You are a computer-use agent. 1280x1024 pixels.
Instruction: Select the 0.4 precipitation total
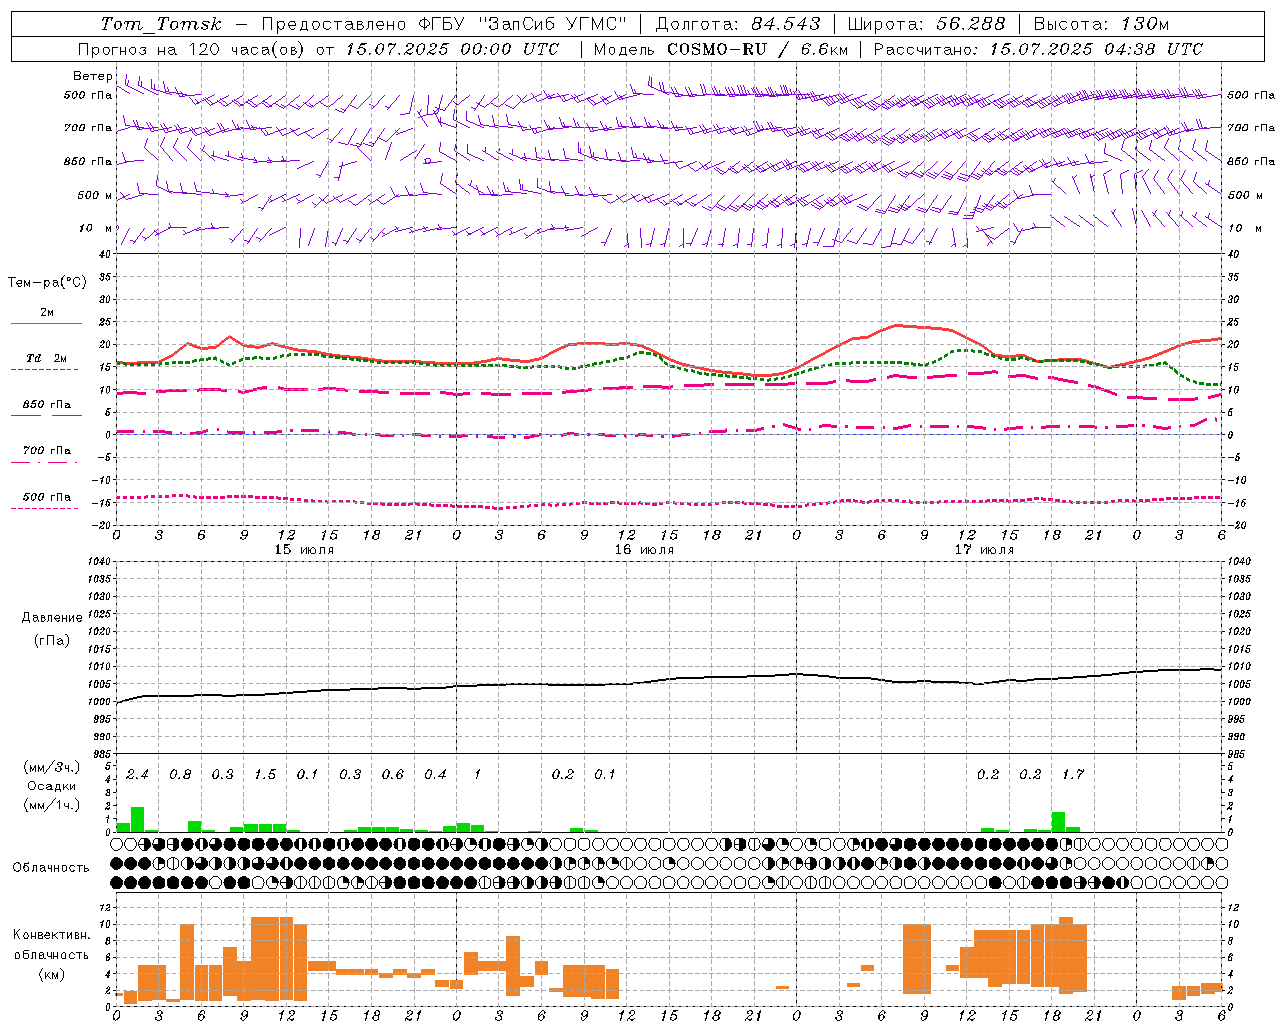pos(435,775)
